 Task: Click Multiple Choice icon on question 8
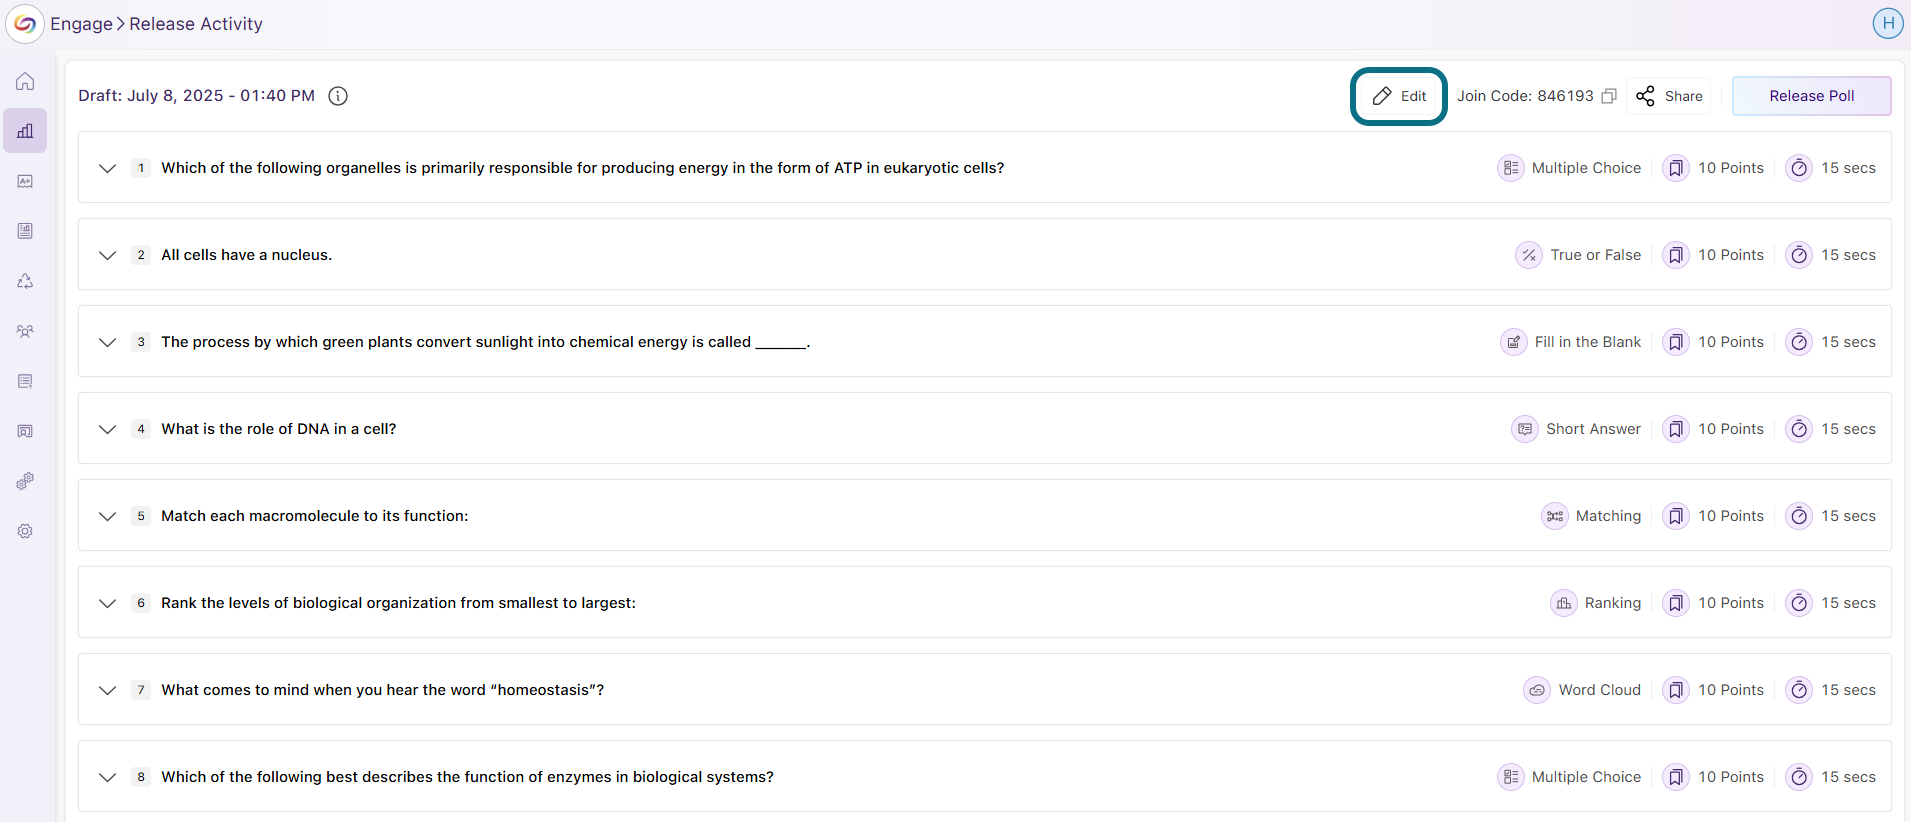(1511, 777)
